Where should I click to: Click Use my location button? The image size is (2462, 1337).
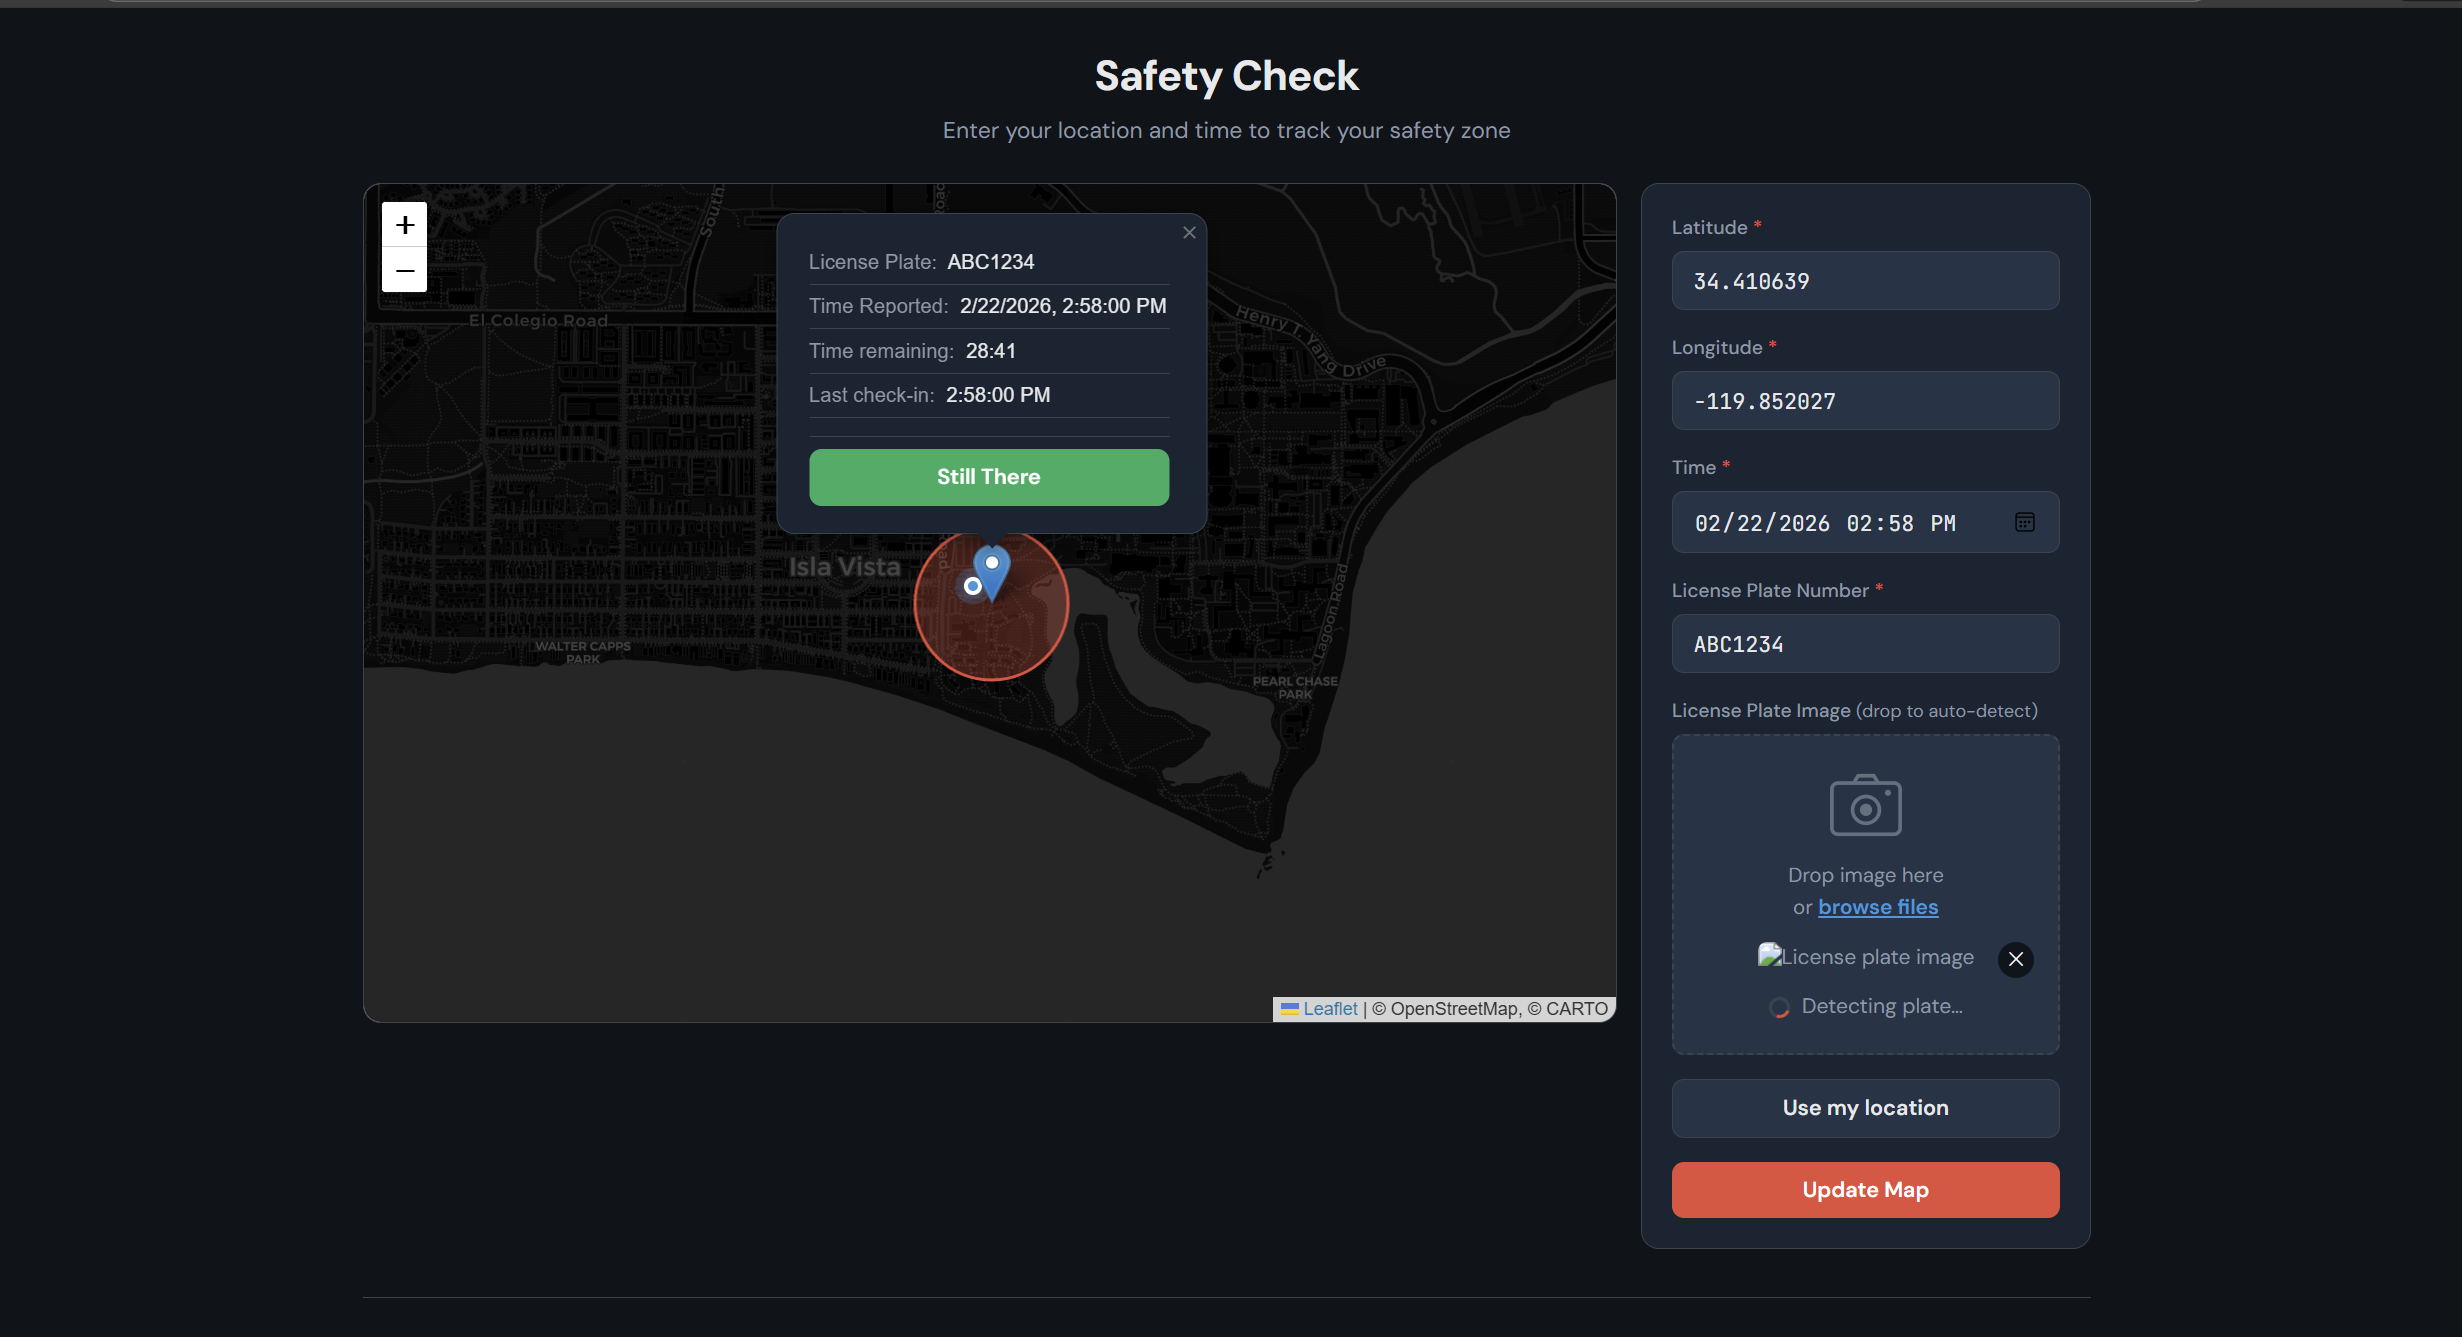pos(1865,1107)
